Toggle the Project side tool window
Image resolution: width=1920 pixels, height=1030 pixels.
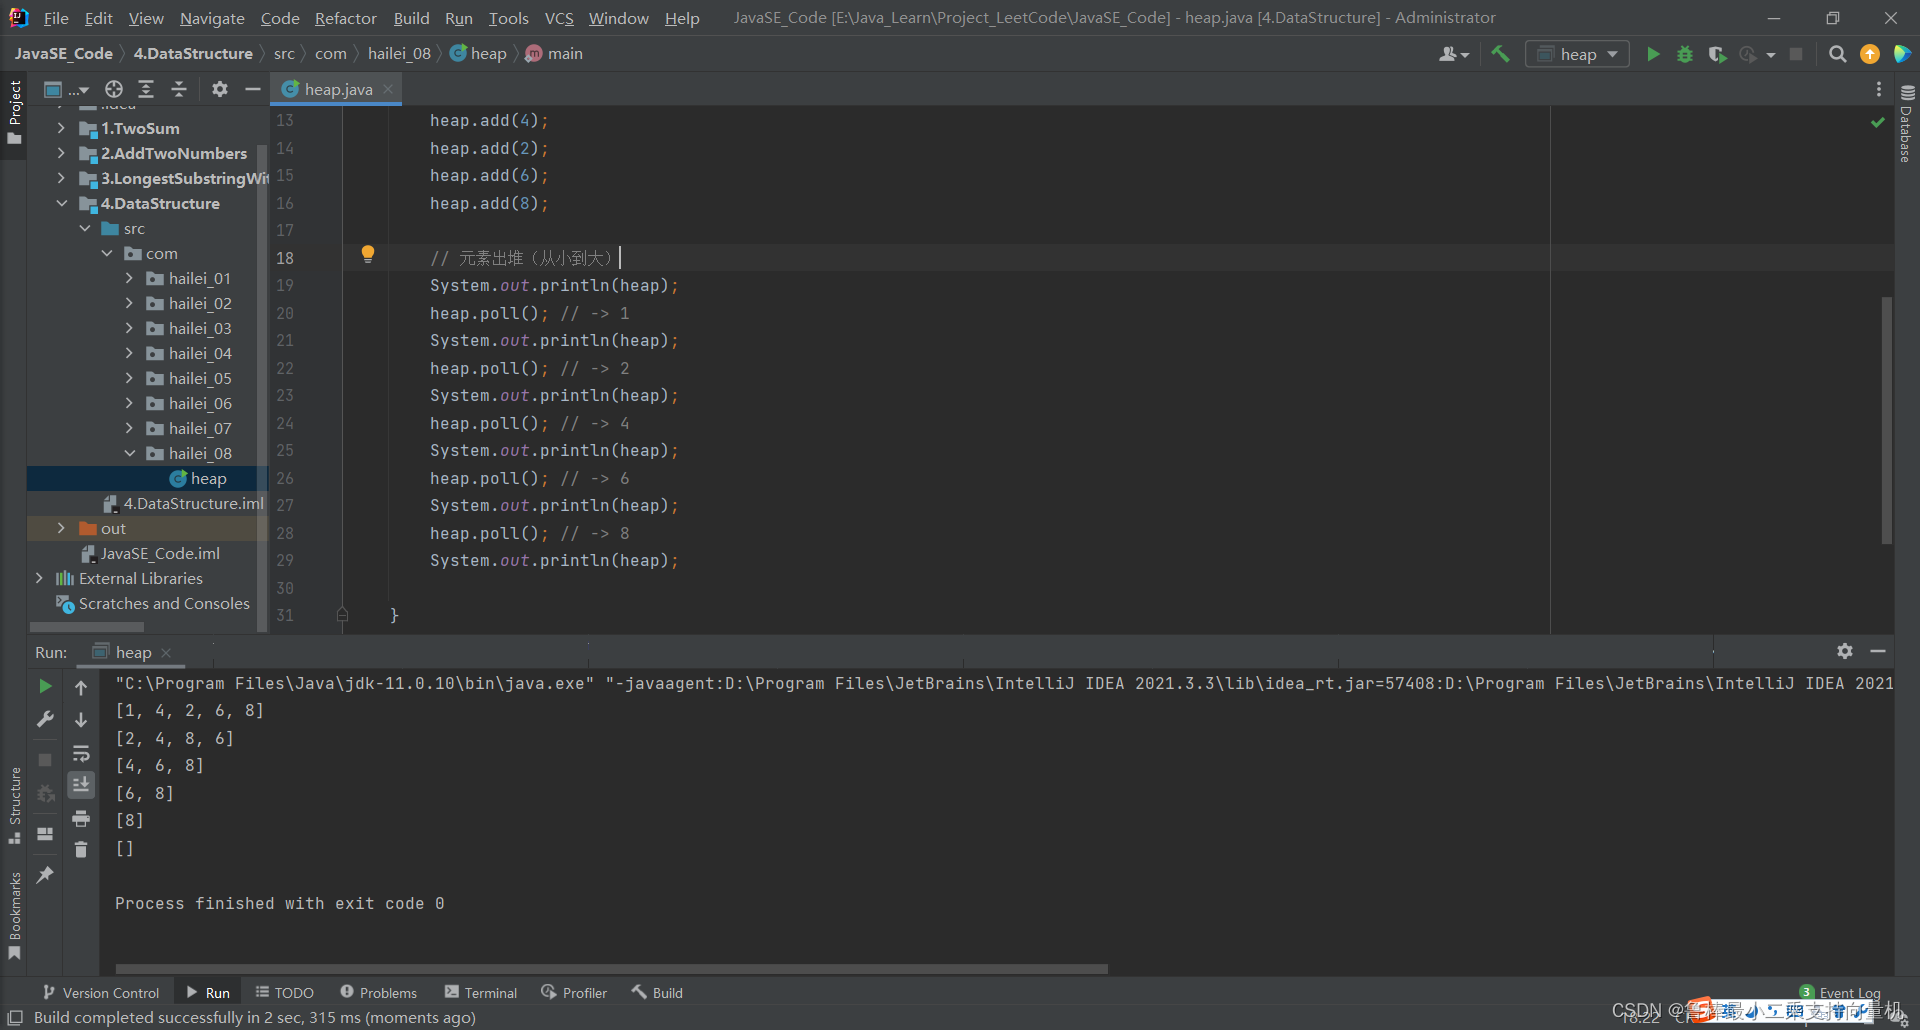[14, 112]
